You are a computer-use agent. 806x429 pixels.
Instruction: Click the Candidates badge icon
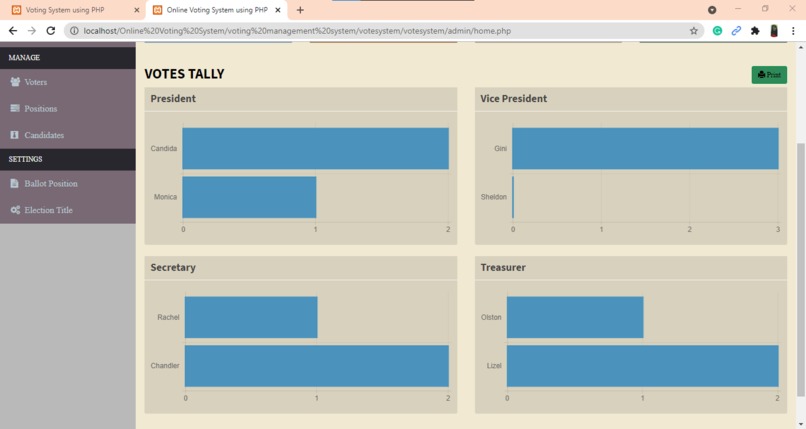coord(14,135)
